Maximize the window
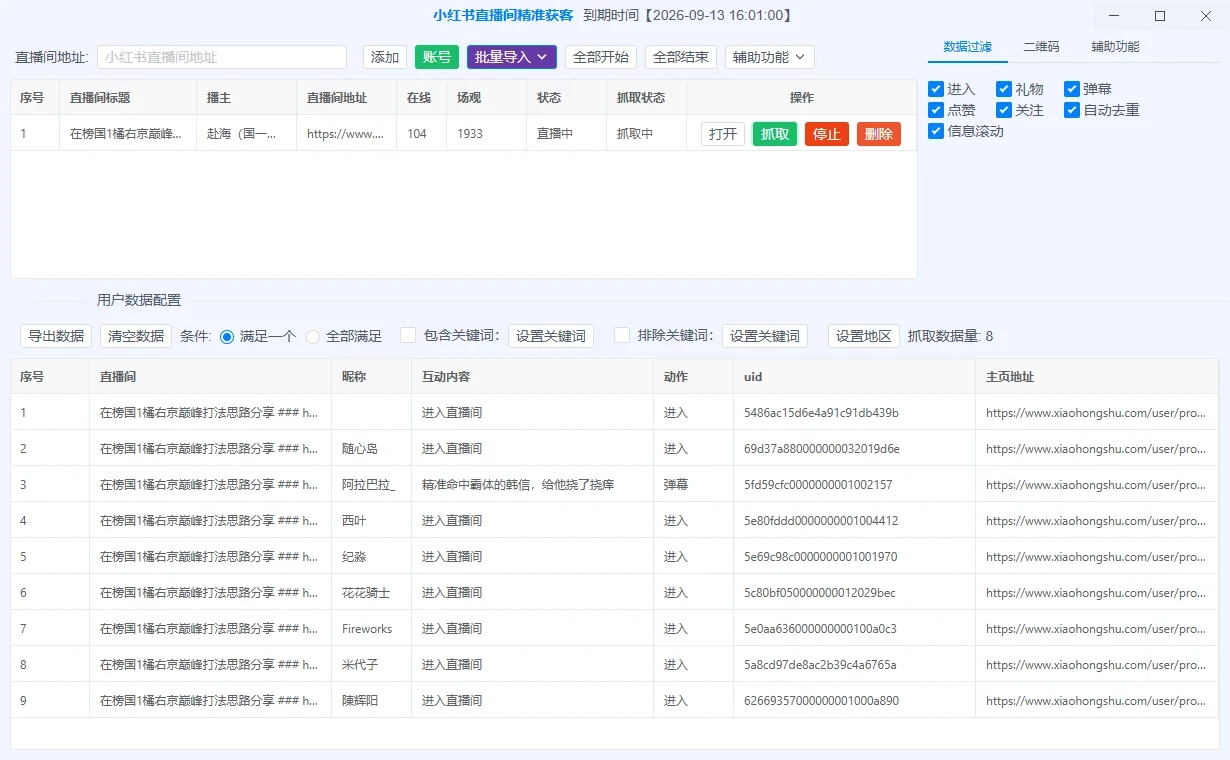 [x=1160, y=15]
